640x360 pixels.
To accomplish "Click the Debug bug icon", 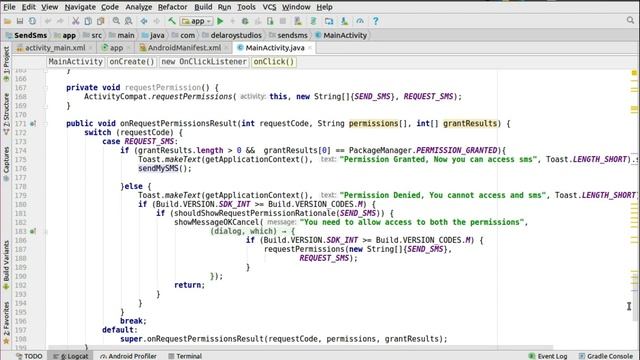I will click(x=245, y=21).
